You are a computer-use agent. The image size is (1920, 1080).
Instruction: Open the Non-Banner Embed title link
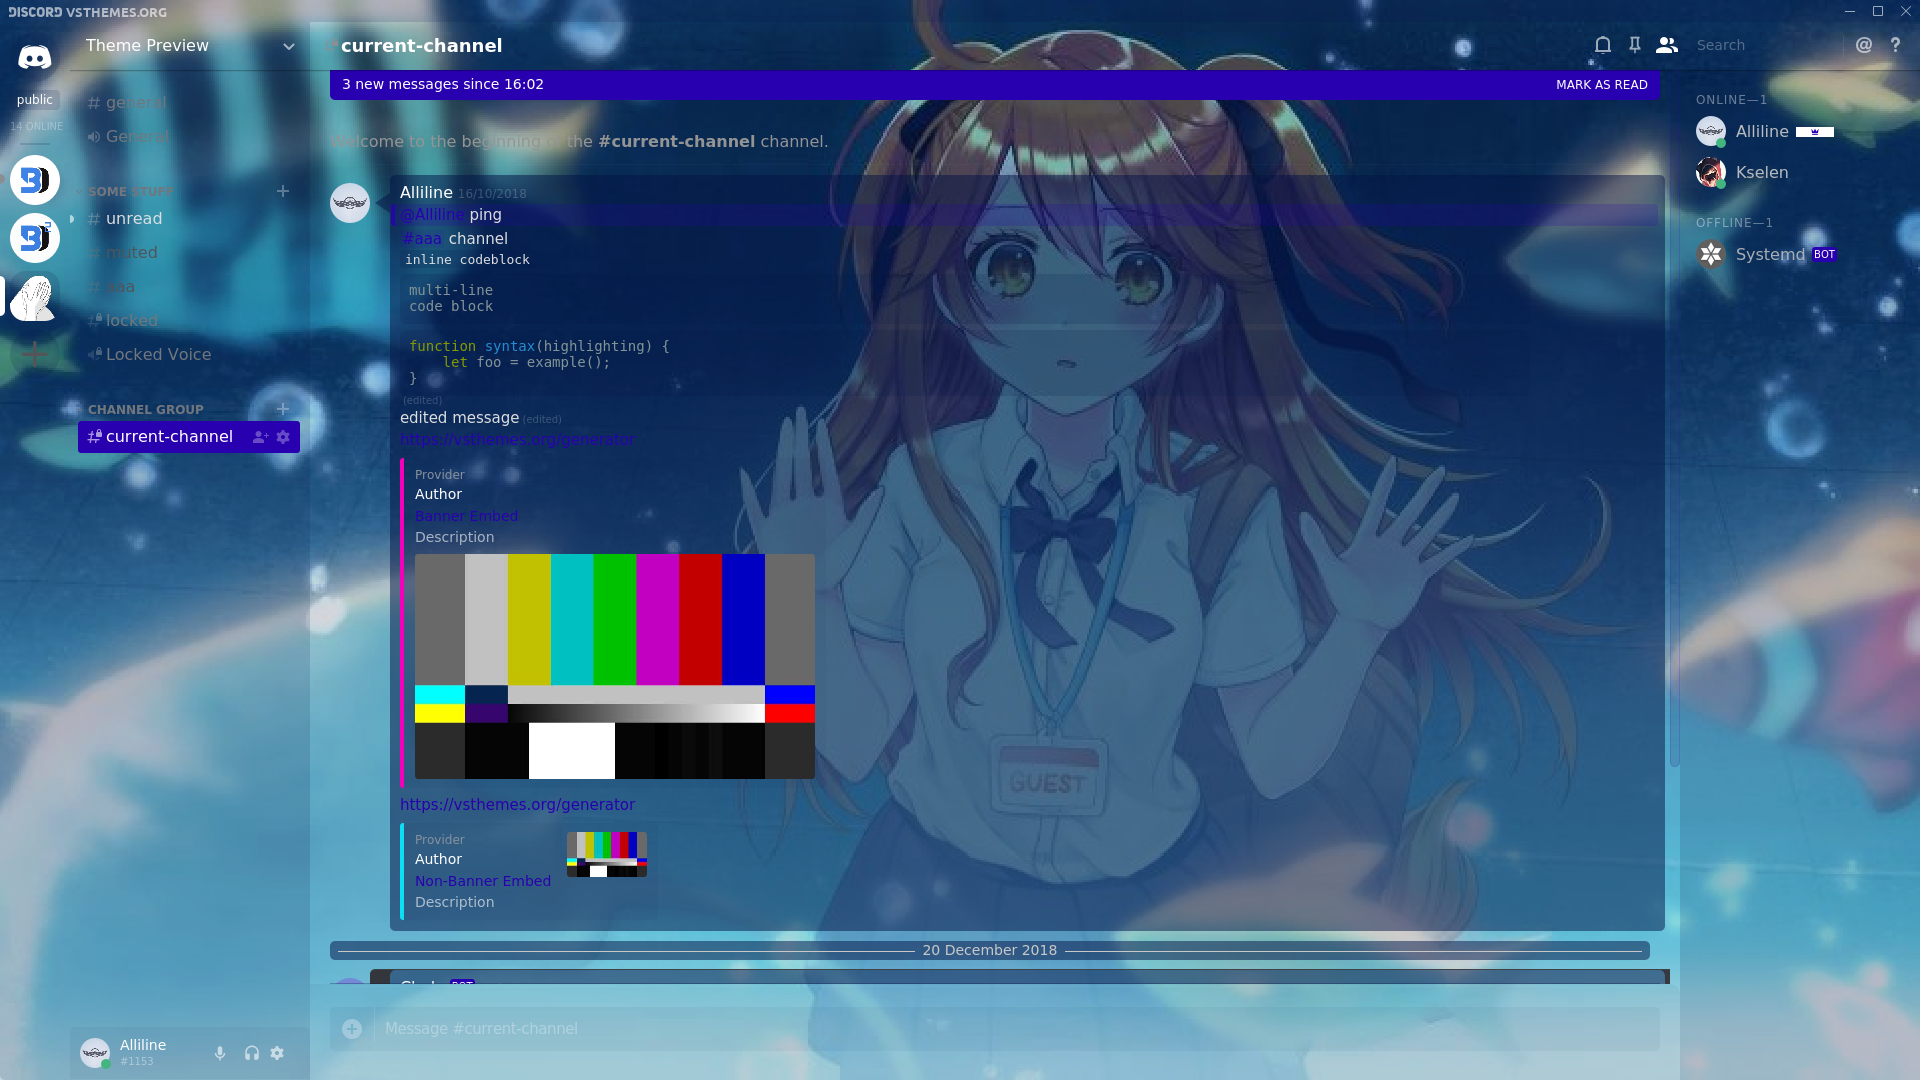pos(483,881)
